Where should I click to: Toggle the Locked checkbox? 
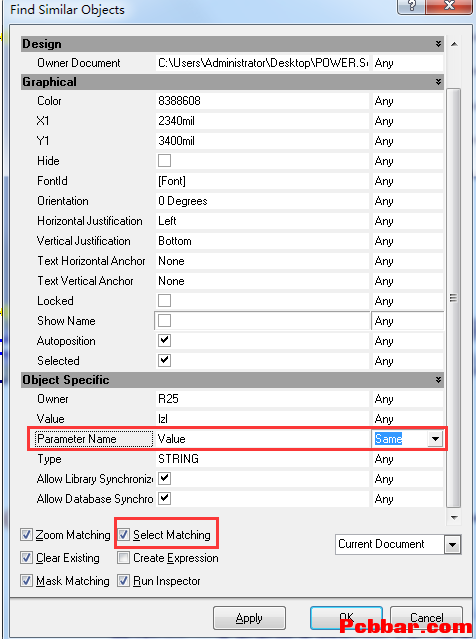164,300
